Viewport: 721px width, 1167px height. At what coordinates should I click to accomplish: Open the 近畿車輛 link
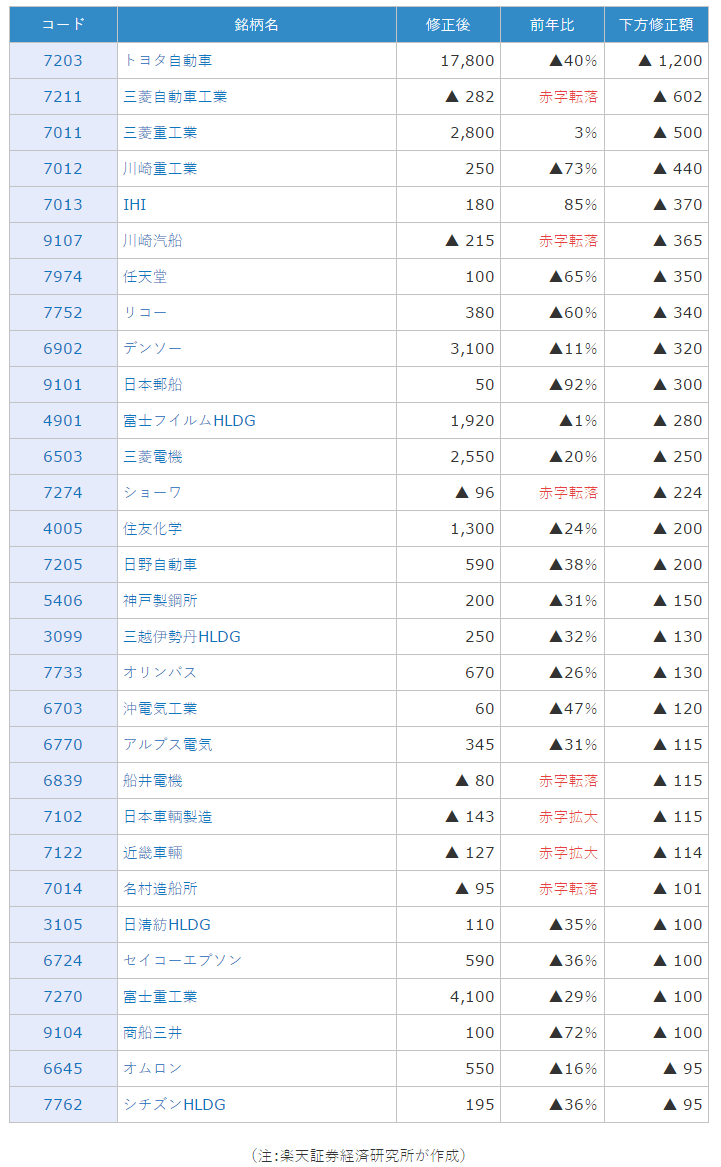click(153, 853)
